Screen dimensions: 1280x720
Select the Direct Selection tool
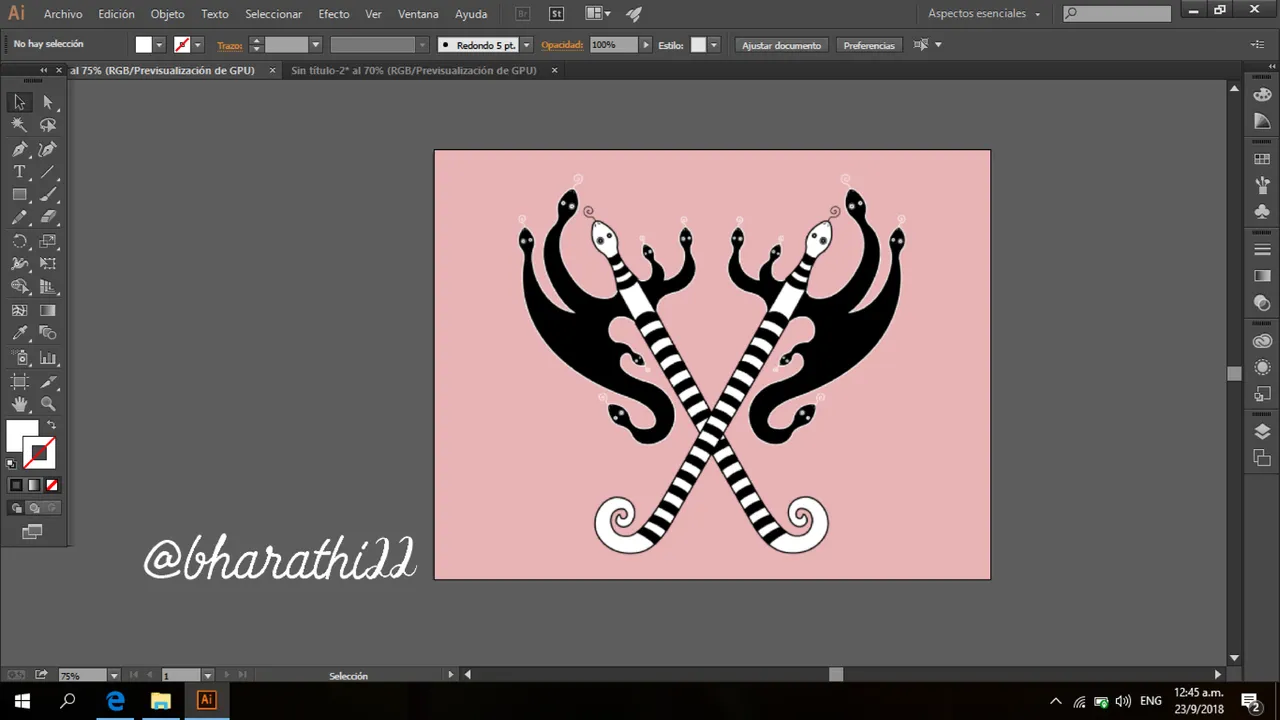pos(48,102)
